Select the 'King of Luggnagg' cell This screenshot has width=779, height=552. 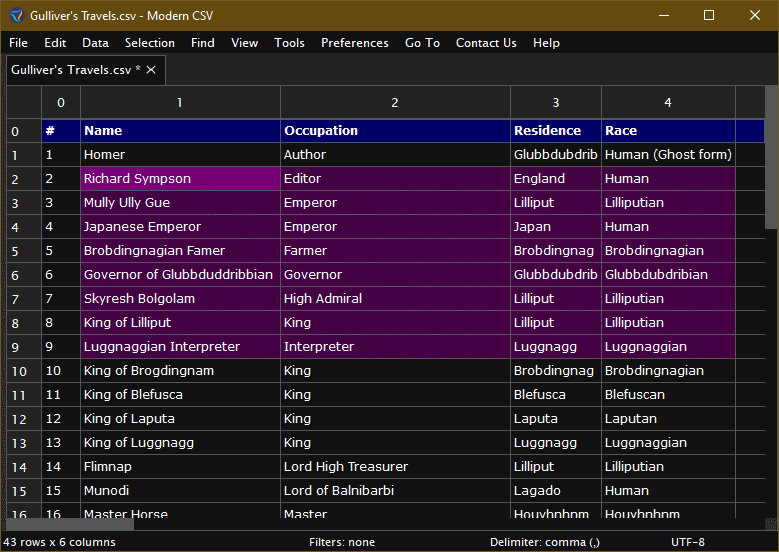coord(180,443)
